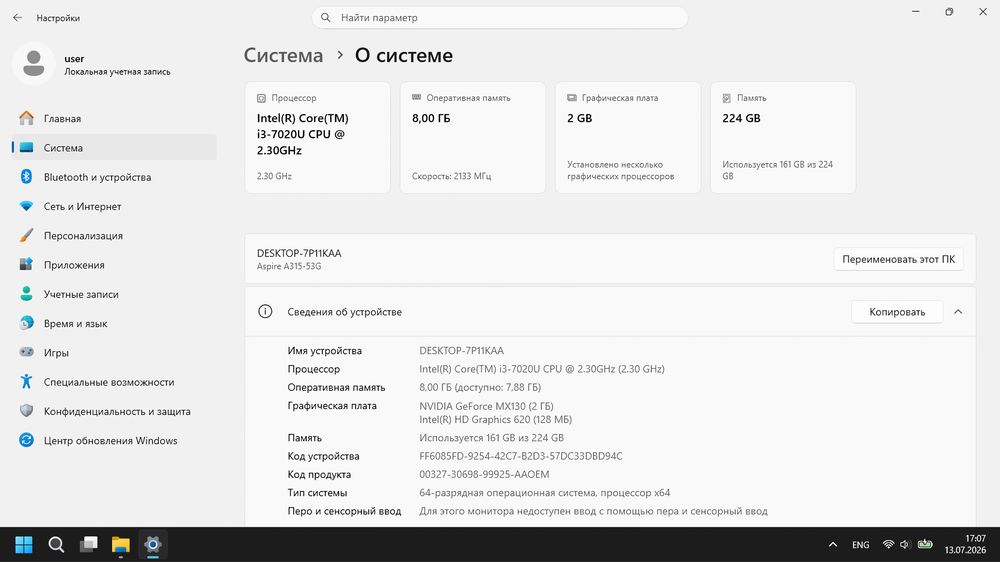Go to Сеть и Интернет settings
Image resolution: width=1000 pixels, height=562 pixels.
pyautogui.click(x=114, y=206)
